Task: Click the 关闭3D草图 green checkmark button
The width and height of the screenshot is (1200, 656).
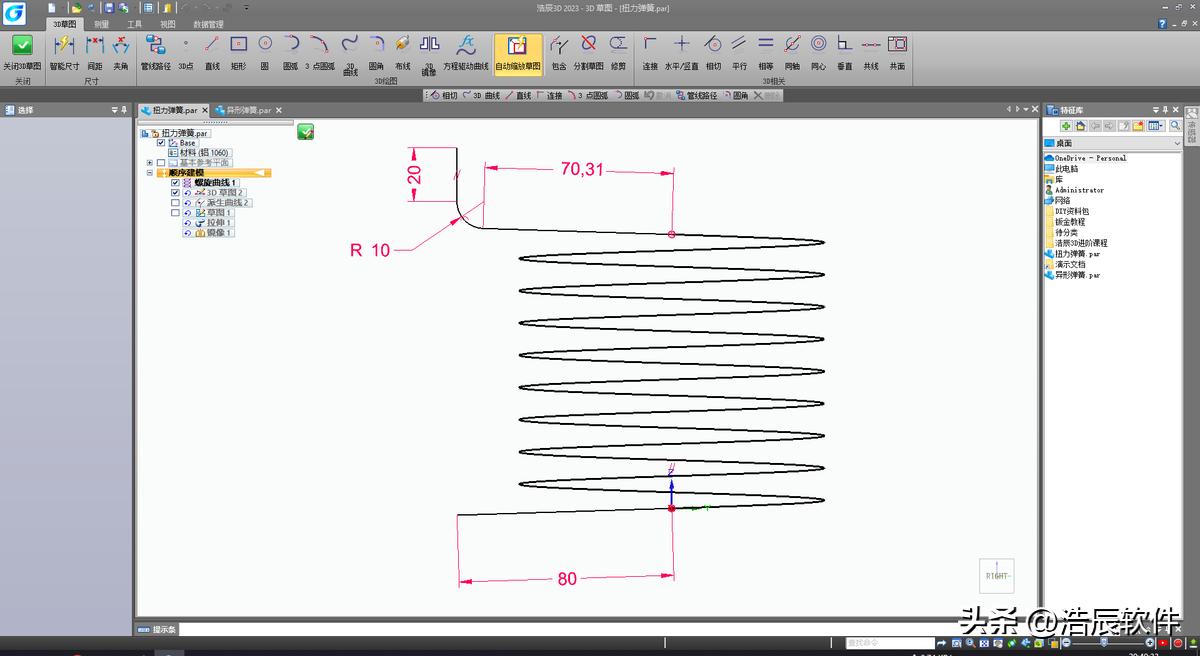Action: click(22, 52)
